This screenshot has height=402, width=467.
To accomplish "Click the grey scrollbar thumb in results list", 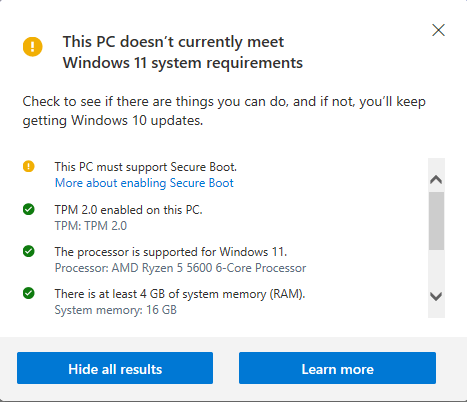I will click(436, 221).
